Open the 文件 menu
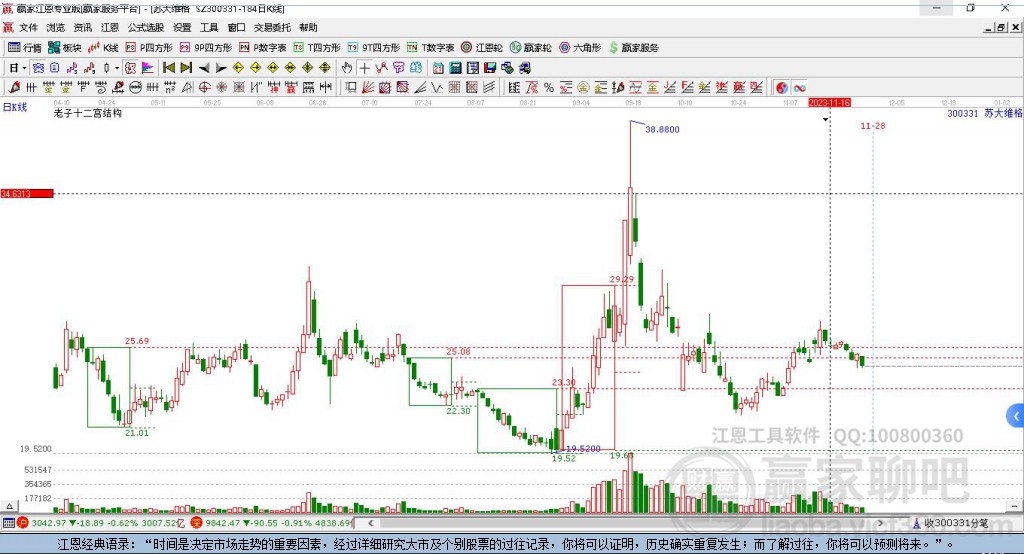 tap(28, 27)
